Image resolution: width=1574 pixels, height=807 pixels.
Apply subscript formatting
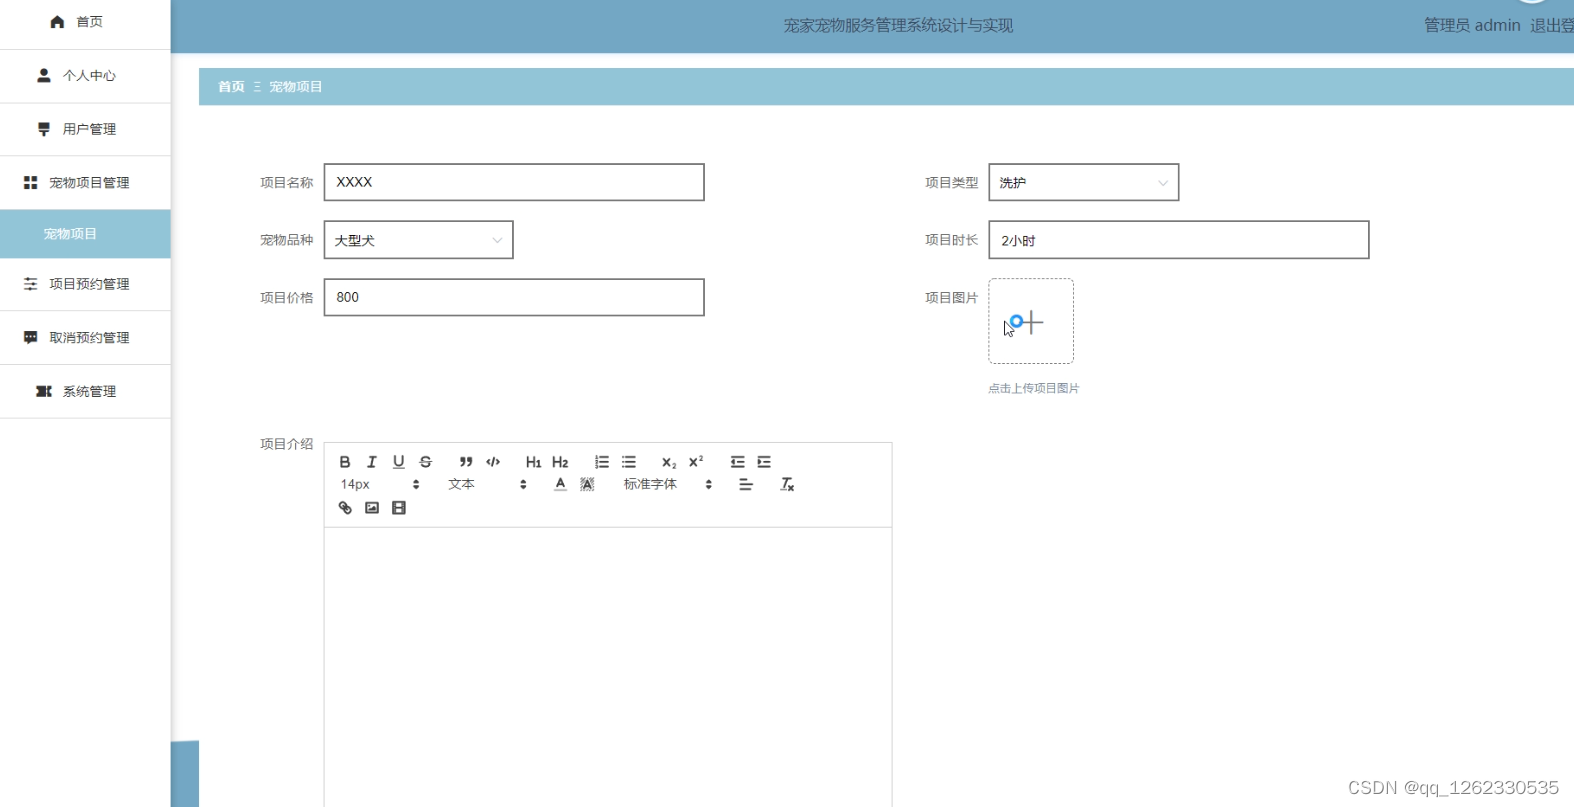[669, 462]
